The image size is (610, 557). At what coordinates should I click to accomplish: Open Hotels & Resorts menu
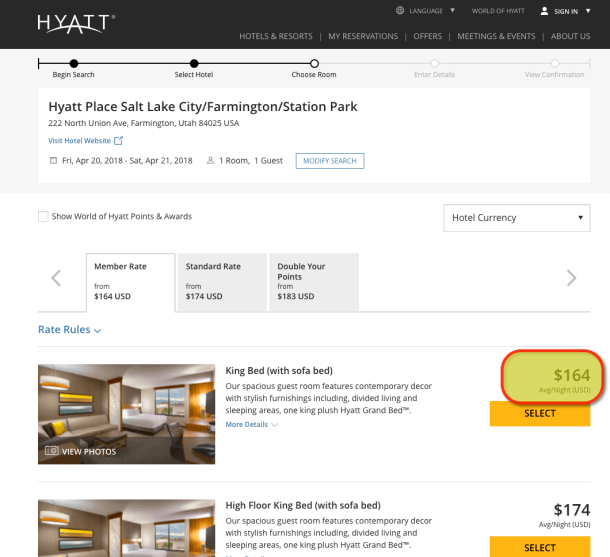click(x=276, y=36)
